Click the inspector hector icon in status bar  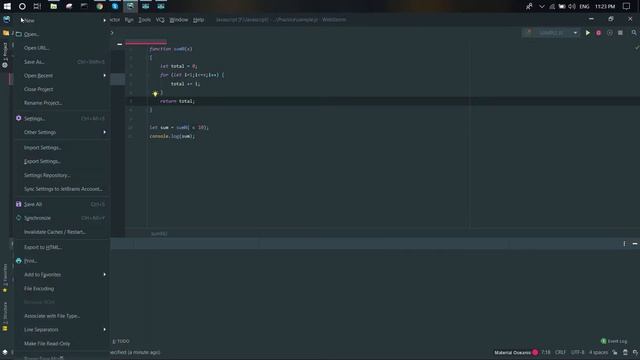625,352
